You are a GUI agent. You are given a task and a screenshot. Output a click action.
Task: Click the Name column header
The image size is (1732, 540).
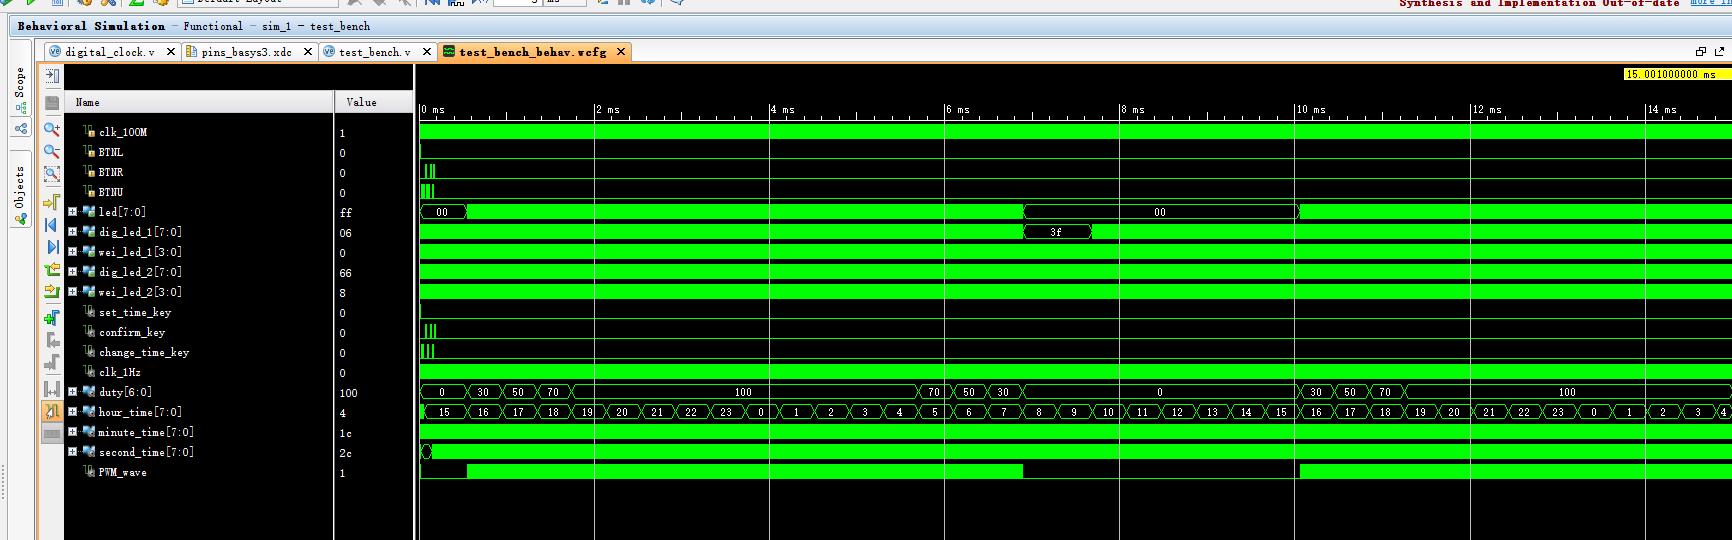click(199, 102)
